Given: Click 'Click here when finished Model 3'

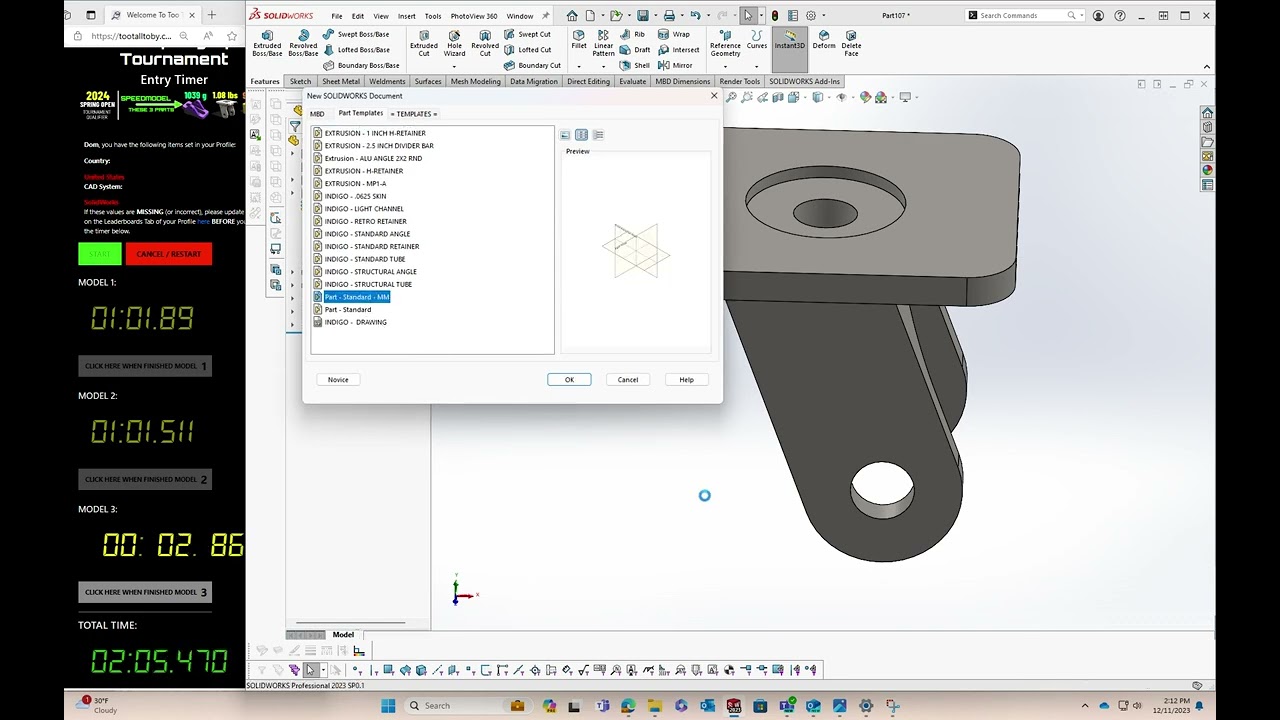Looking at the screenshot, I should pos(145,592).
